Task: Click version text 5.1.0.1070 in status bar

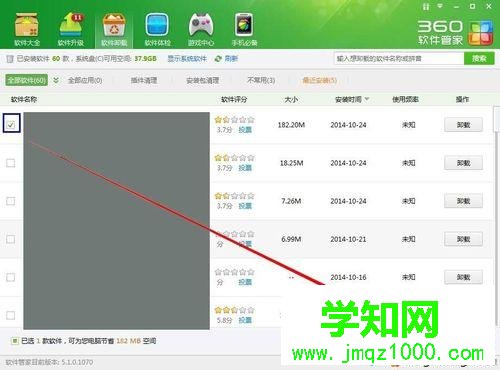Action: [x=77, y=362]
